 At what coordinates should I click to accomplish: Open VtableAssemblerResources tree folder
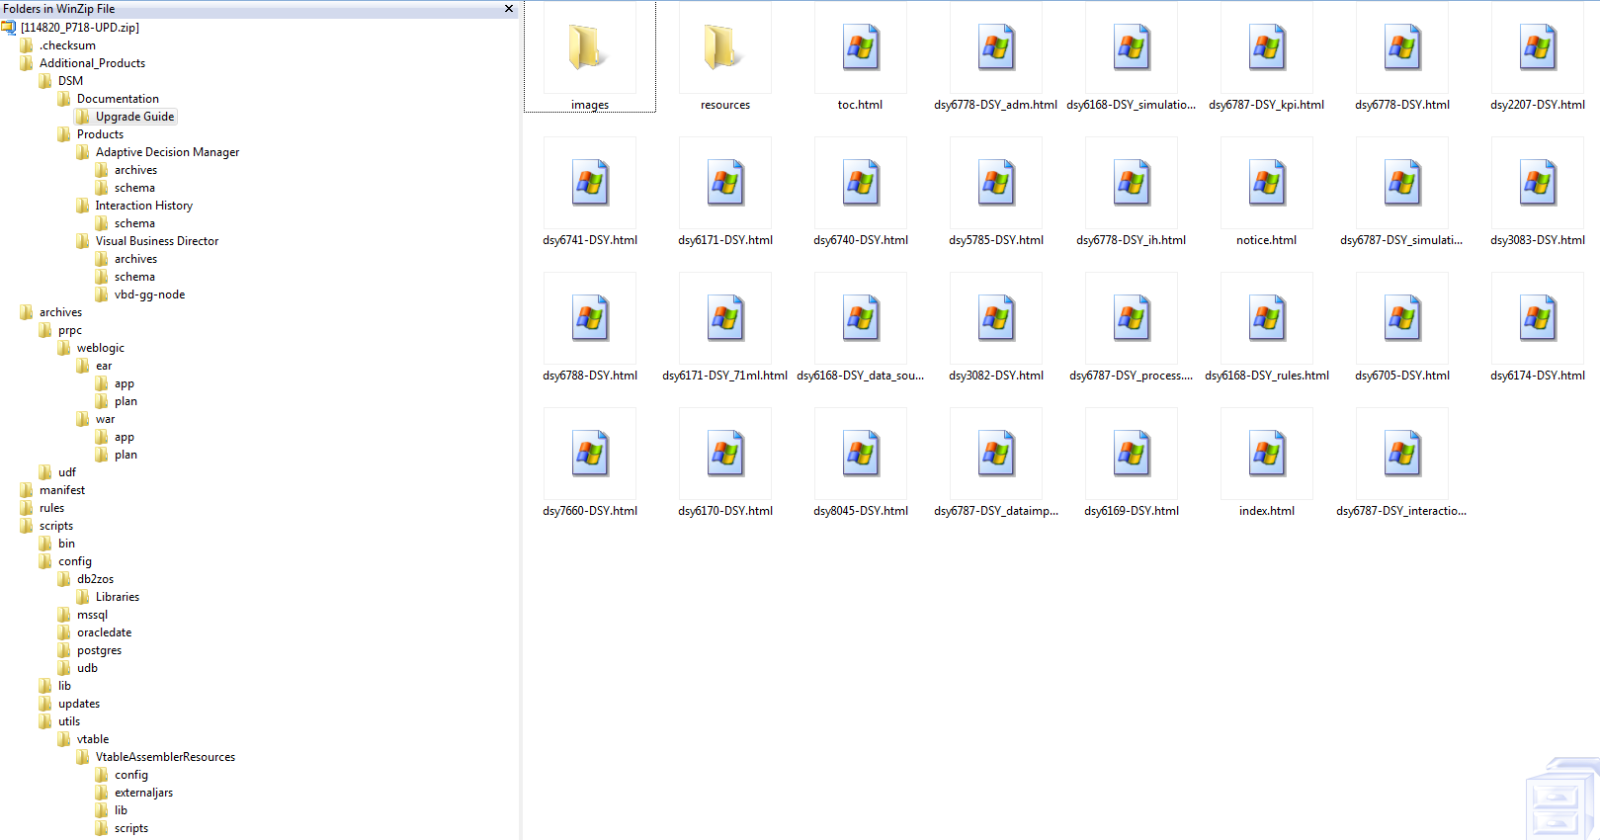[x=165, y=757]
